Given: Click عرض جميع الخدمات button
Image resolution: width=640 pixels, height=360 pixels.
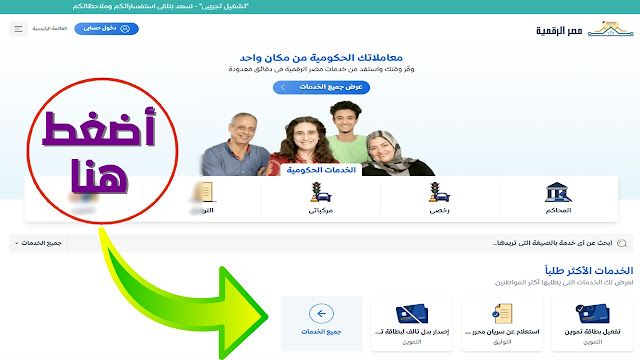Looking at the screenshot, I should 321,87.
